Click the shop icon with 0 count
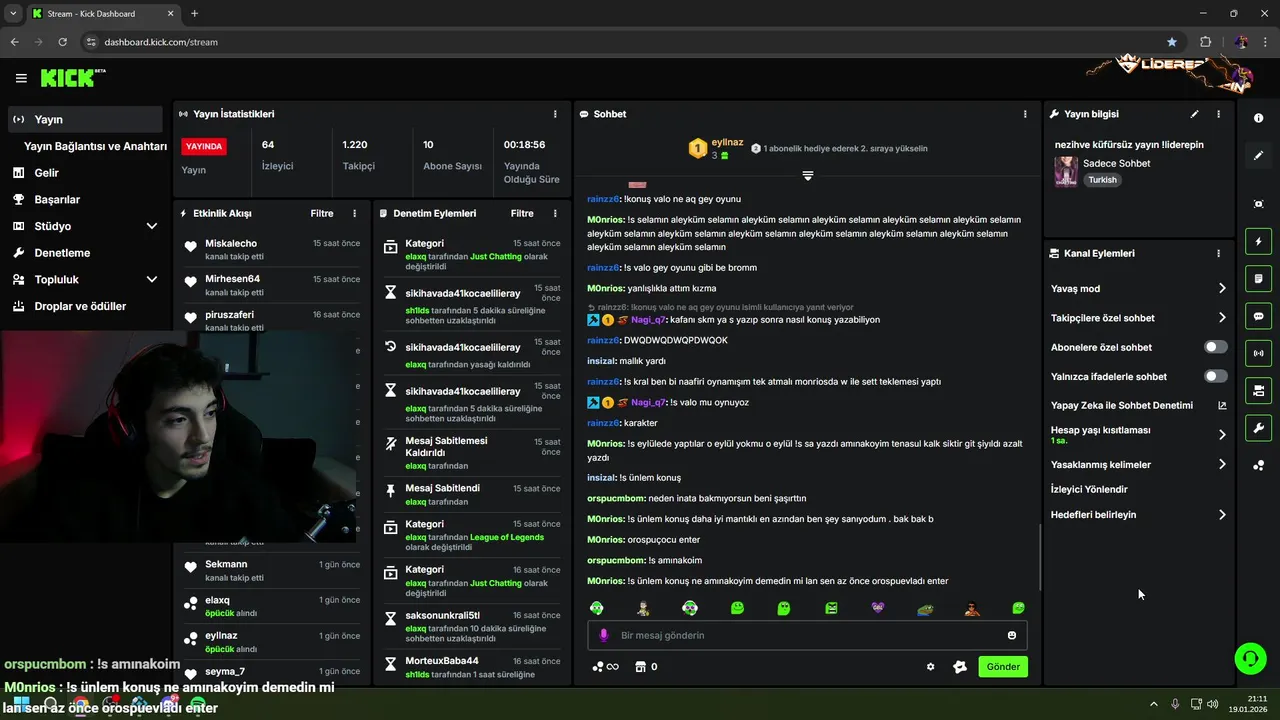Viewport: 1280px width, 720px height. click(x=646, y=667)
